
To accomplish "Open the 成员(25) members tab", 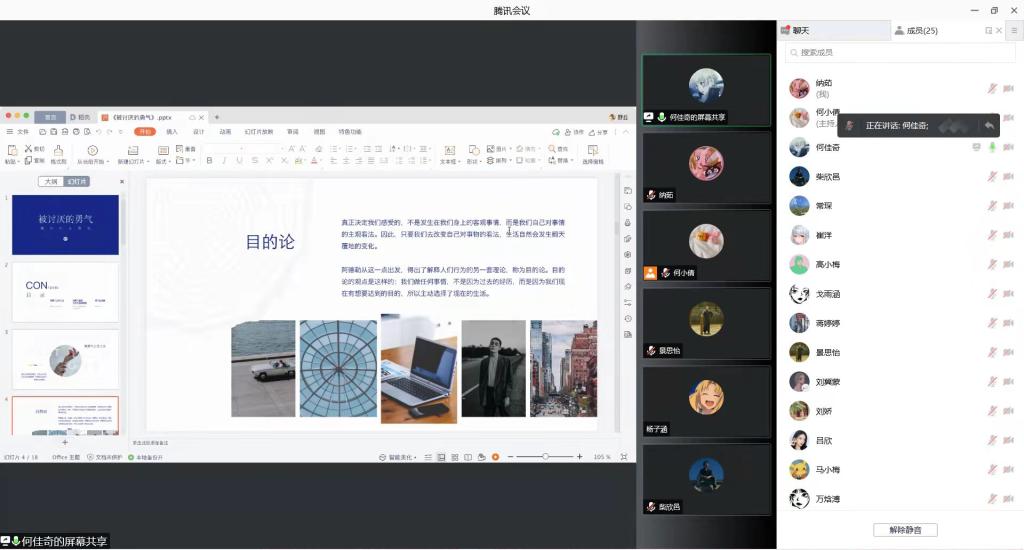I will [916, 31].
